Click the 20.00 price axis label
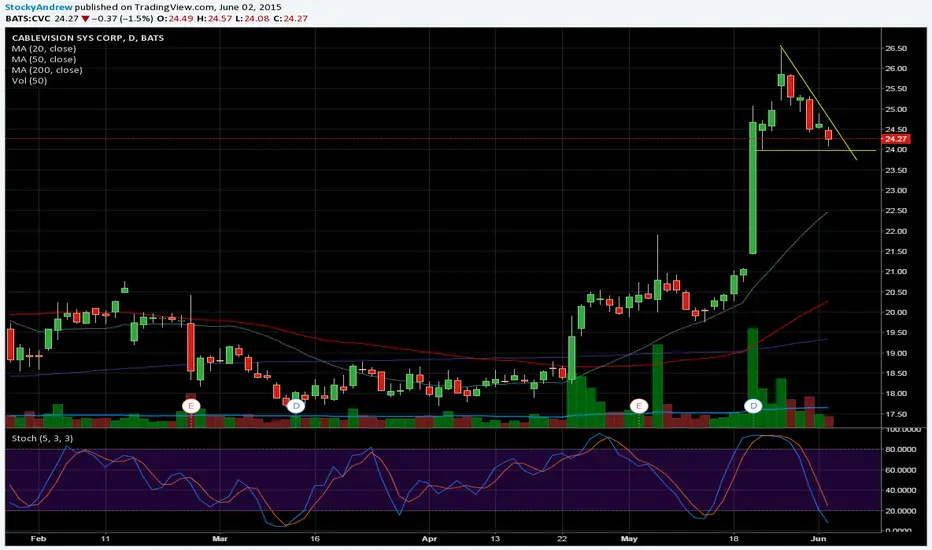The image size is (932, 550). (x=896, y=312)
